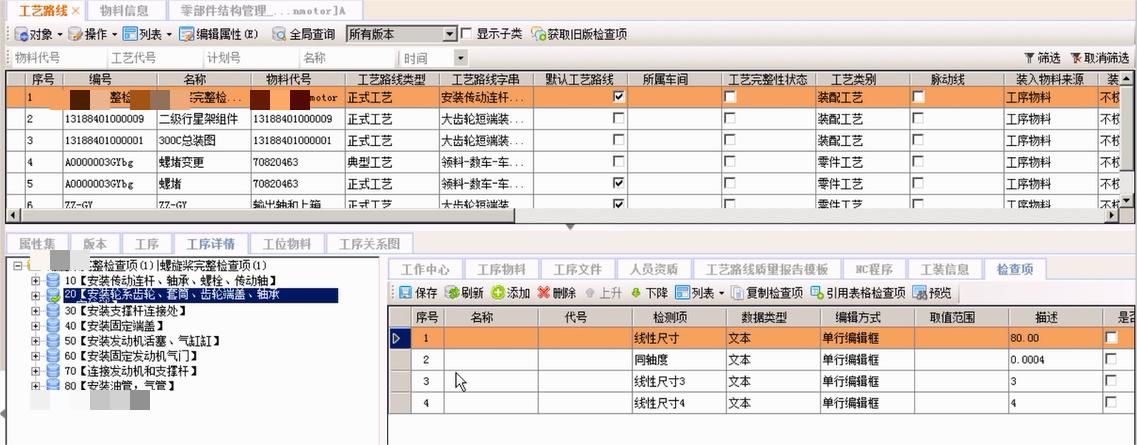The image size is (1137, 445).
Task: Open the 列表 menu beside 下降
Action: pos(700,293)
